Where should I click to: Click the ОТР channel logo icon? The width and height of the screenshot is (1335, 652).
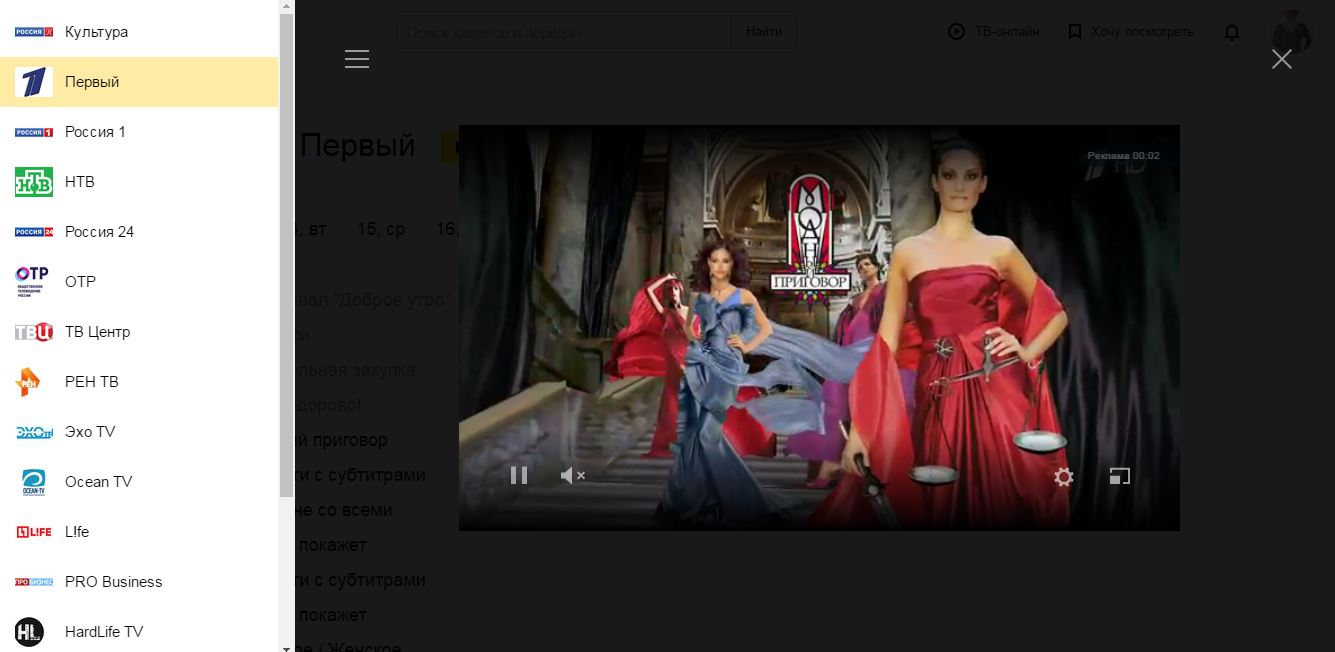[x=32, y=282]
